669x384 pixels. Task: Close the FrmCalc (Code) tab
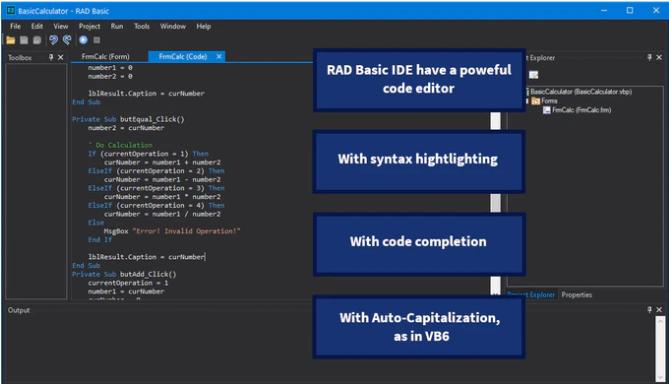[219, 56]
